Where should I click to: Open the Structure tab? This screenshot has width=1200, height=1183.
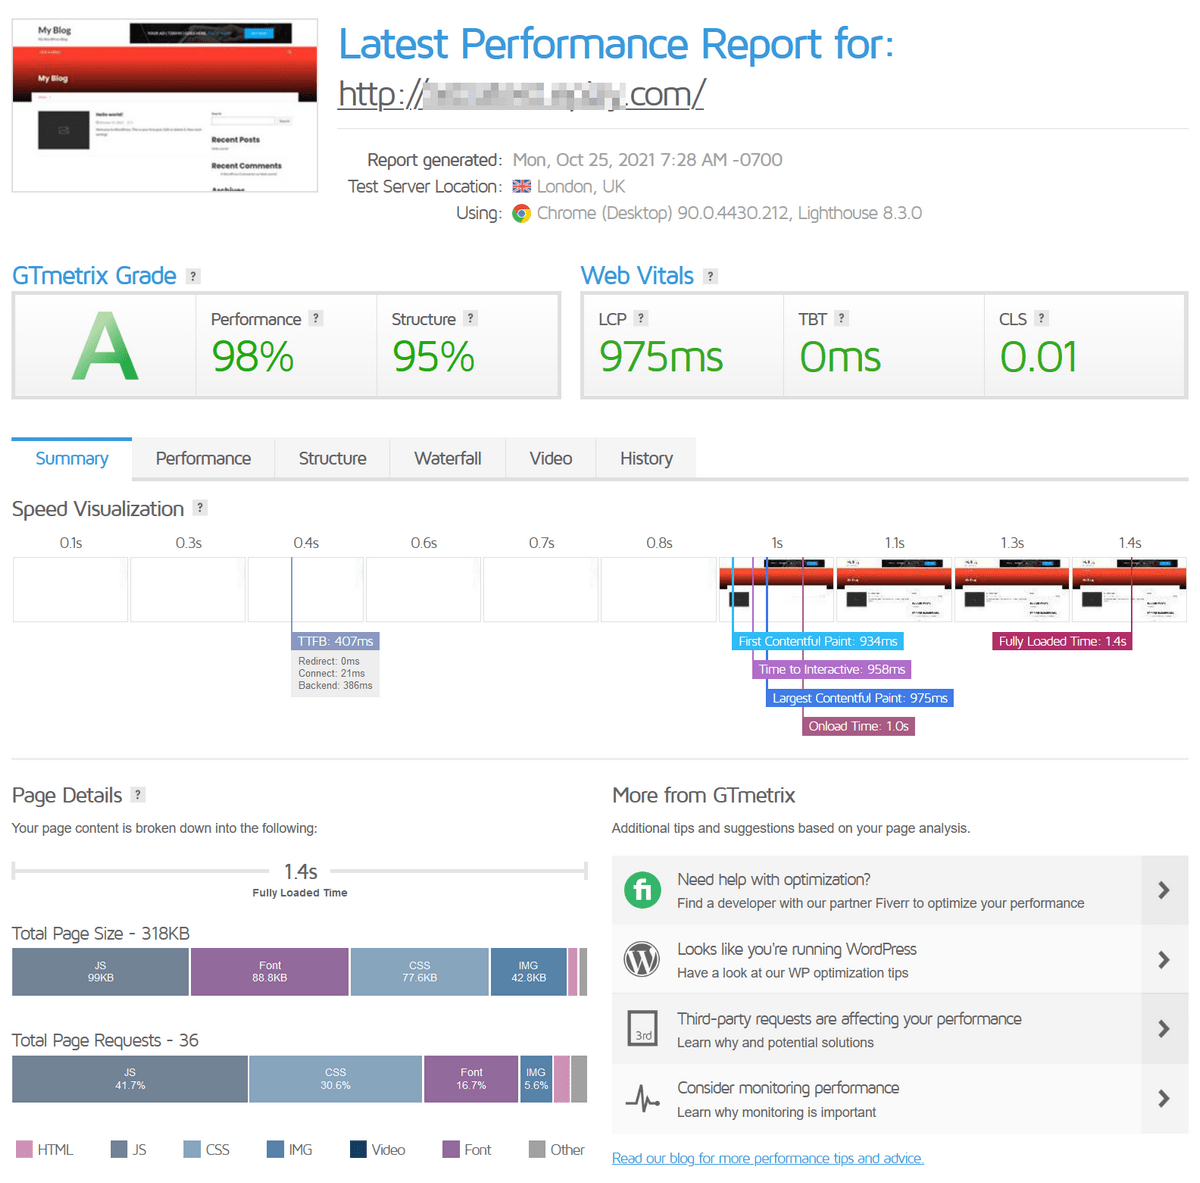(x=332, y=459)
